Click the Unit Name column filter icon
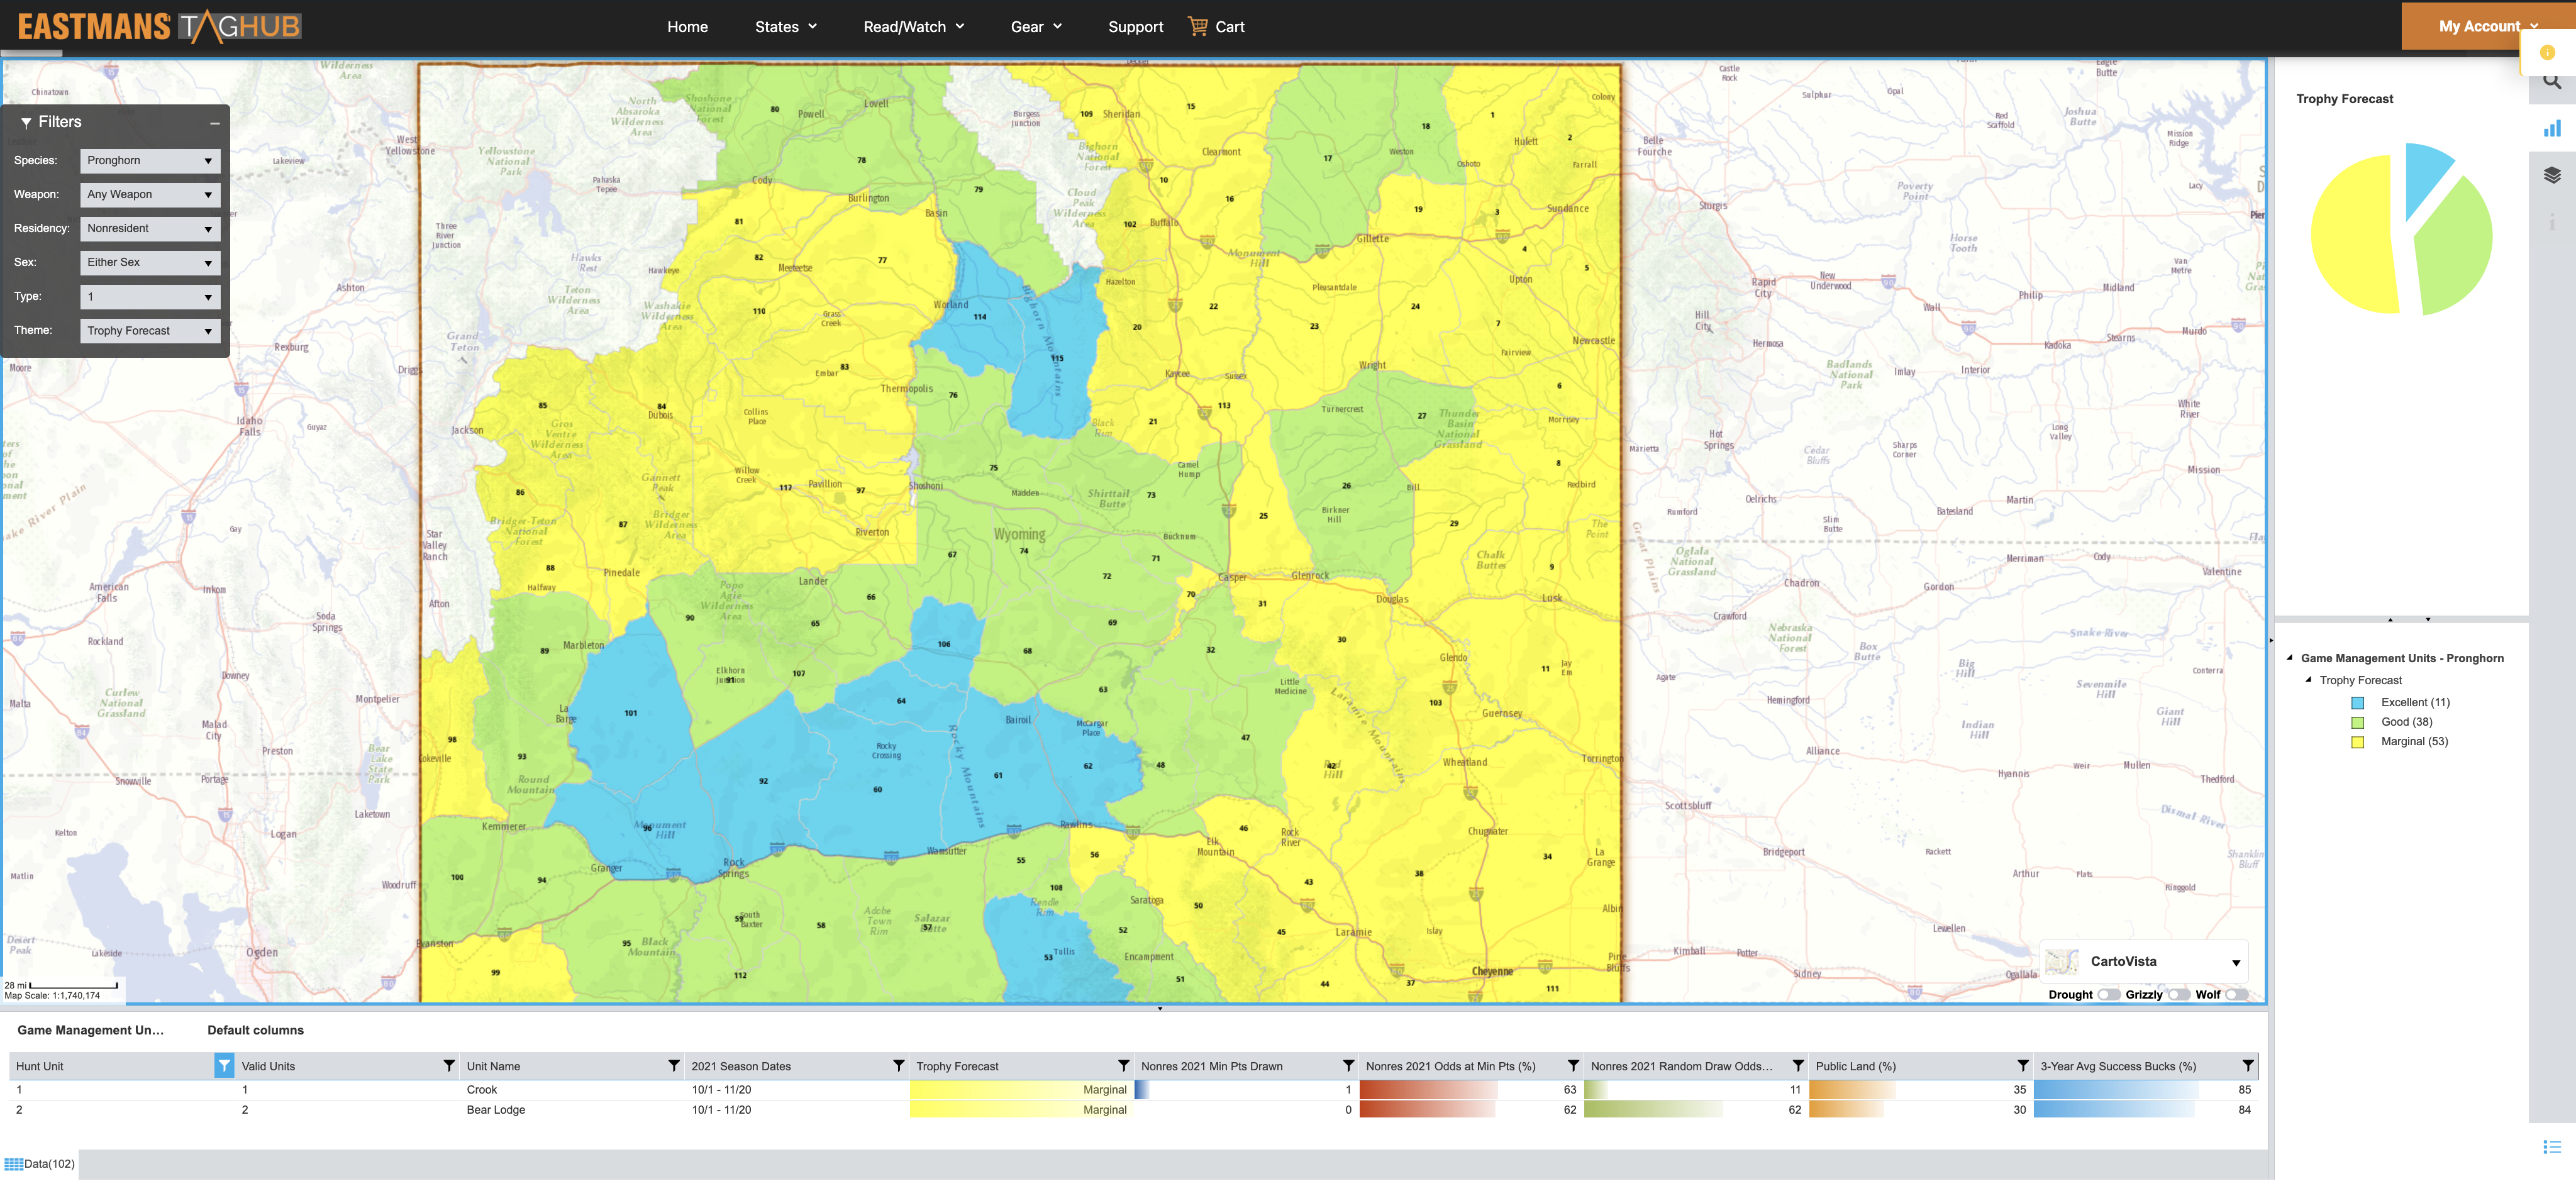The height and width of the screenshot is (1186, 2576). 674,1066
